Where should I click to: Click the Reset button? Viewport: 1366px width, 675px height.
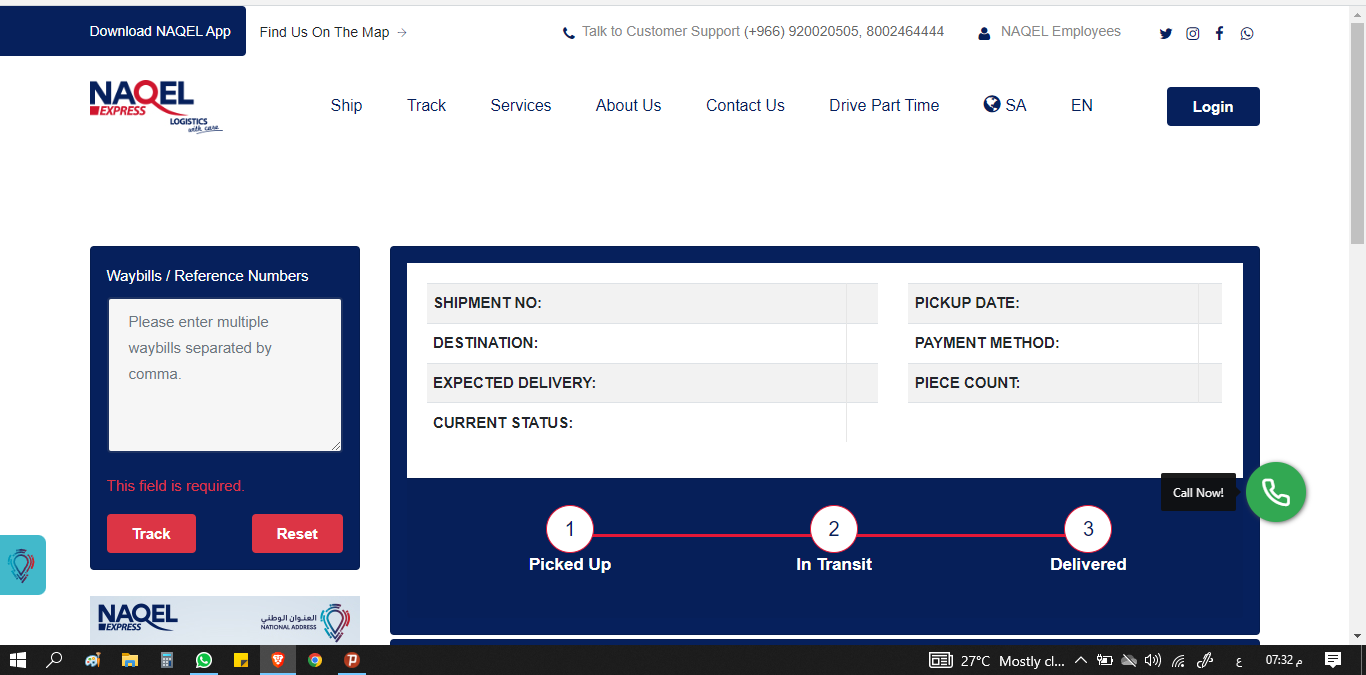297,533
